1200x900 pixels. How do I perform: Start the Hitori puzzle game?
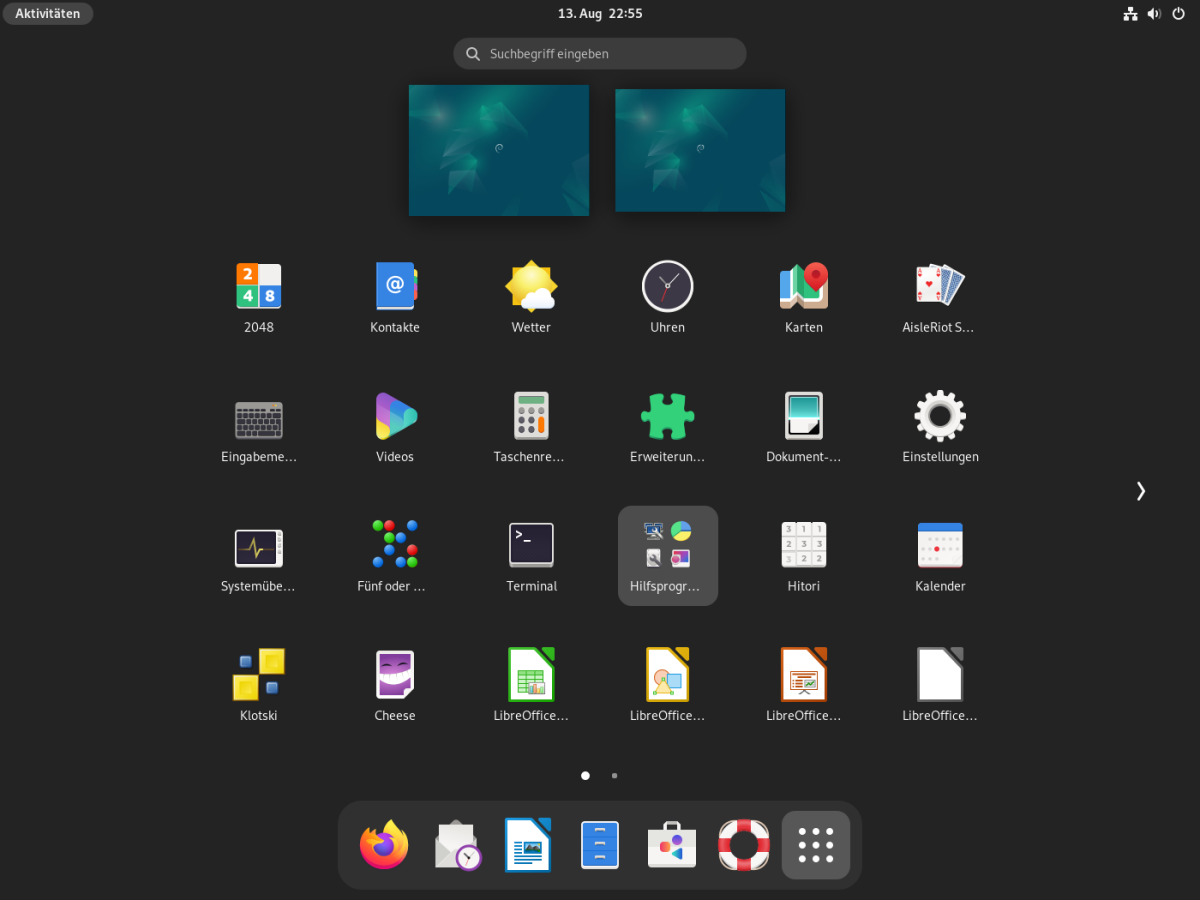click(x=803, y=545)
